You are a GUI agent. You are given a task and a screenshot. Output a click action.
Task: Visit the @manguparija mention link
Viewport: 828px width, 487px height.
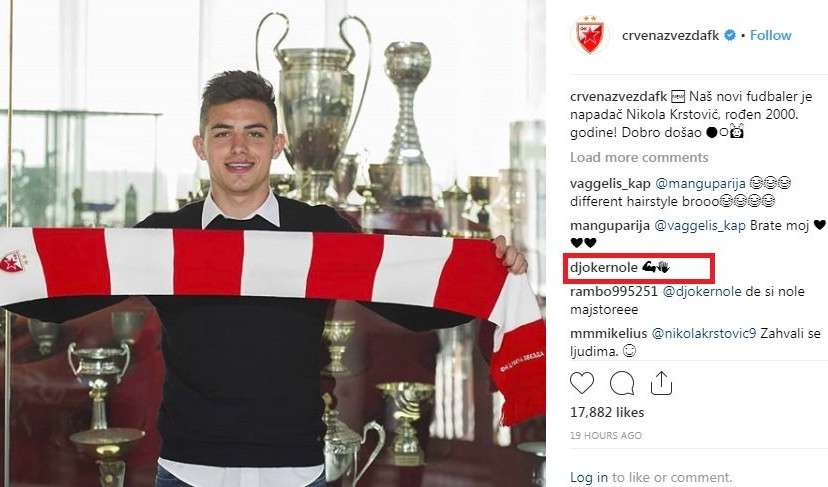pyautogui.click(x=700, y=184)
